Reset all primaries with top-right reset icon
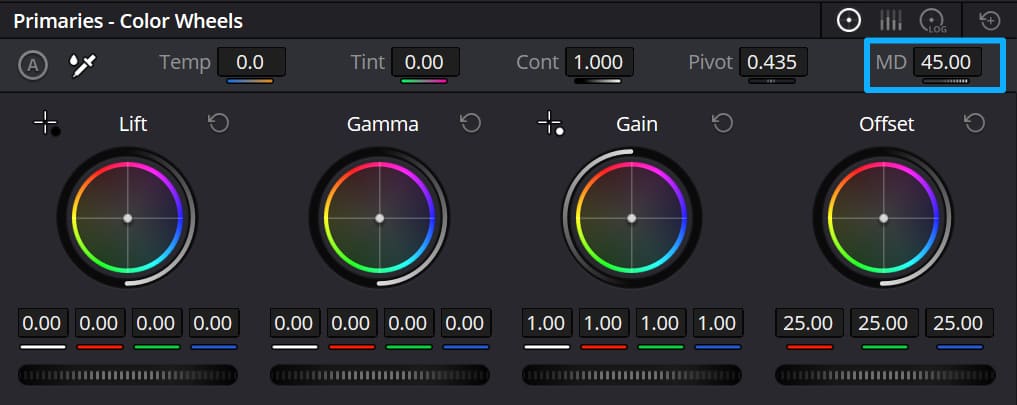This screenshot has height=405, width=1017. pos(990,21)
